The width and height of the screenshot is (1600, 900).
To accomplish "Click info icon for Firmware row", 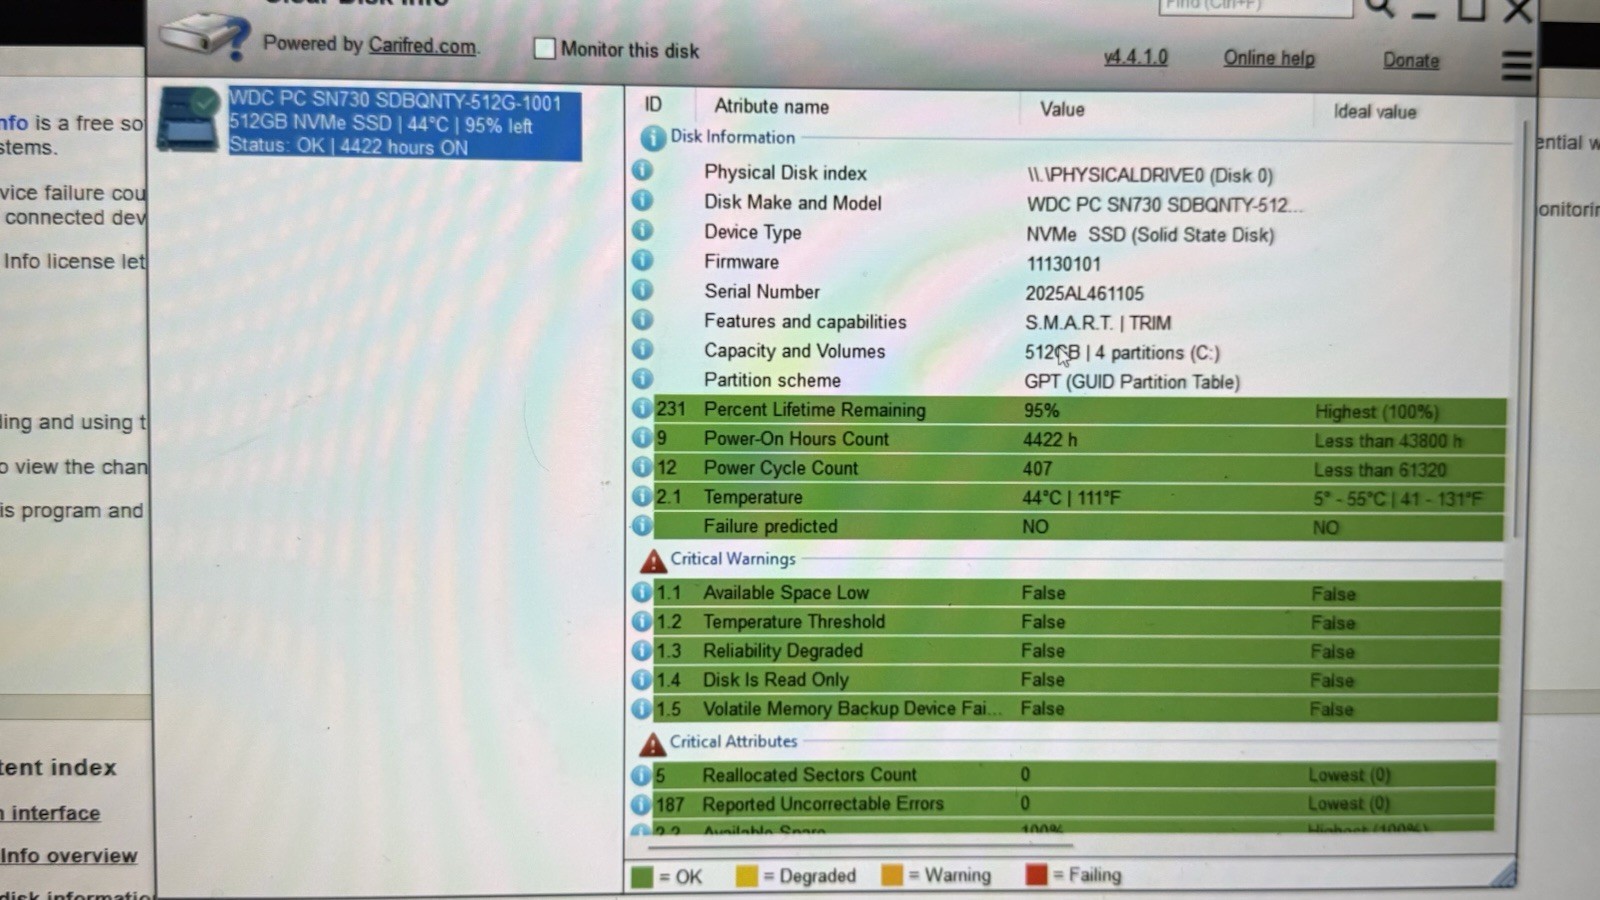I will (642, 260).
